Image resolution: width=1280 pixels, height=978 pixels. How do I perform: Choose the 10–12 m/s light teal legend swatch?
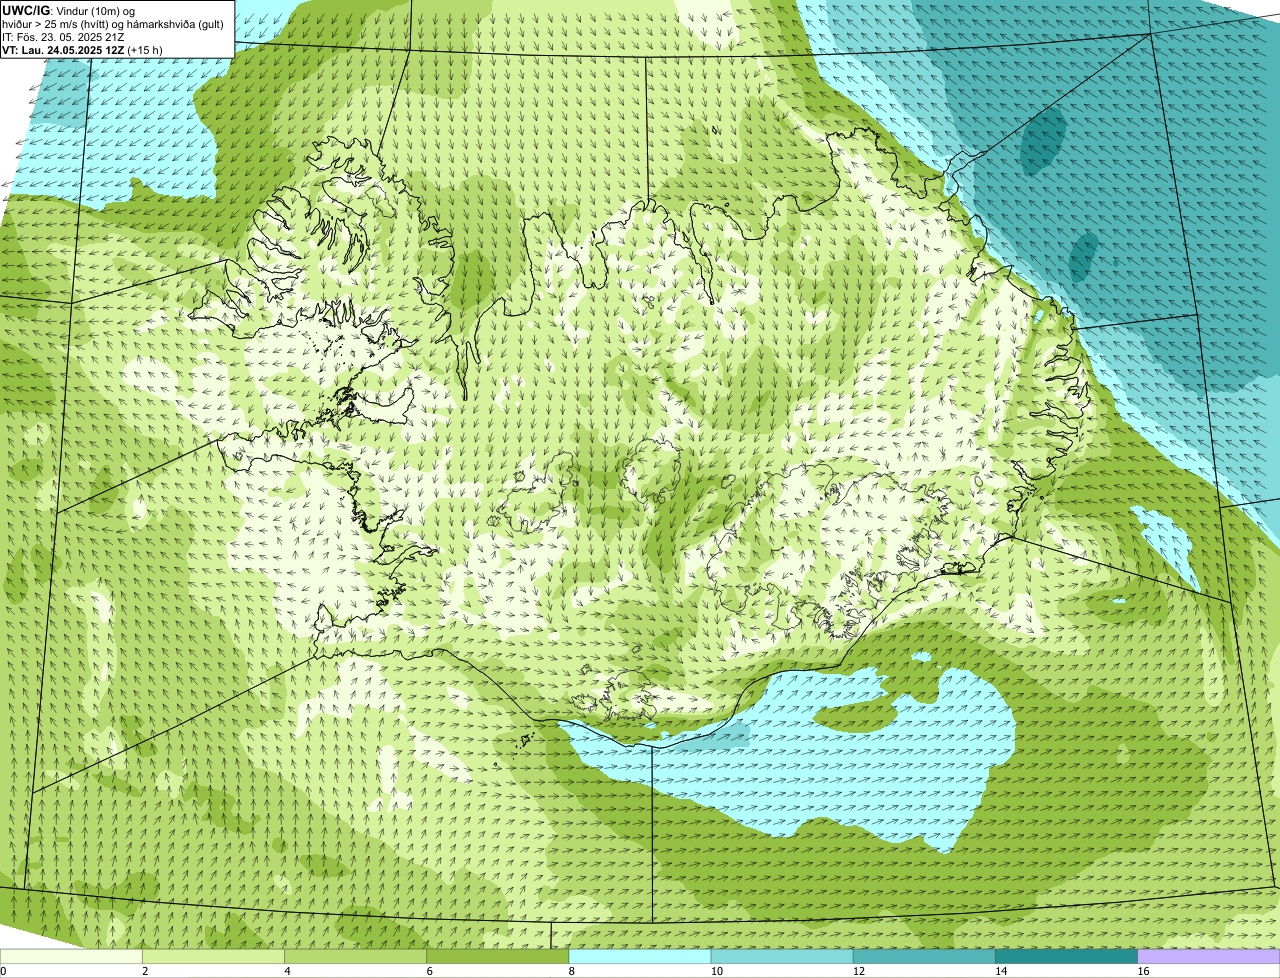pos(782,957)
